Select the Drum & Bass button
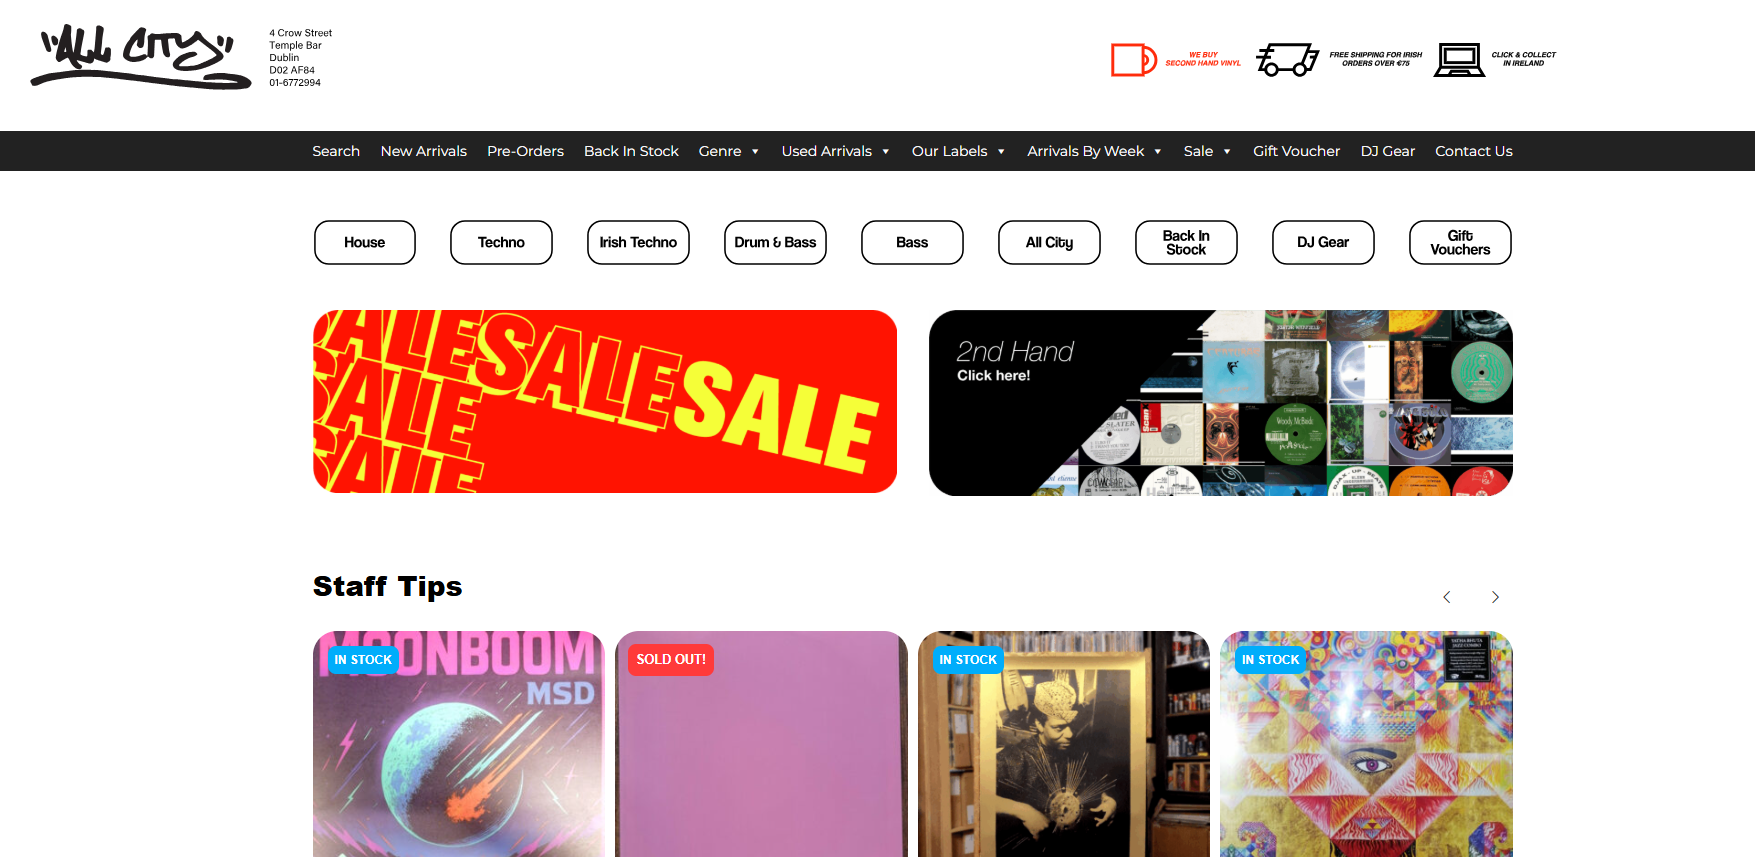Viewport: 1755px width, 857px height. (775, 242)
